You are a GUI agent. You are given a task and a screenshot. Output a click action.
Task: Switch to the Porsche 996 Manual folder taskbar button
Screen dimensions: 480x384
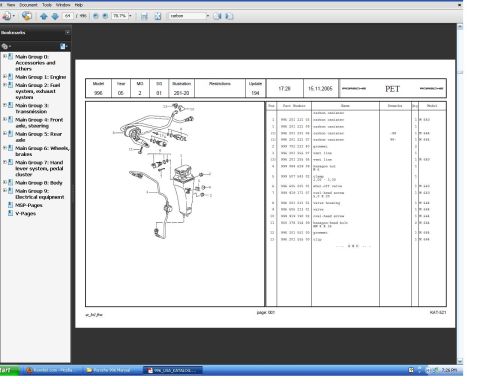(111, 370)
